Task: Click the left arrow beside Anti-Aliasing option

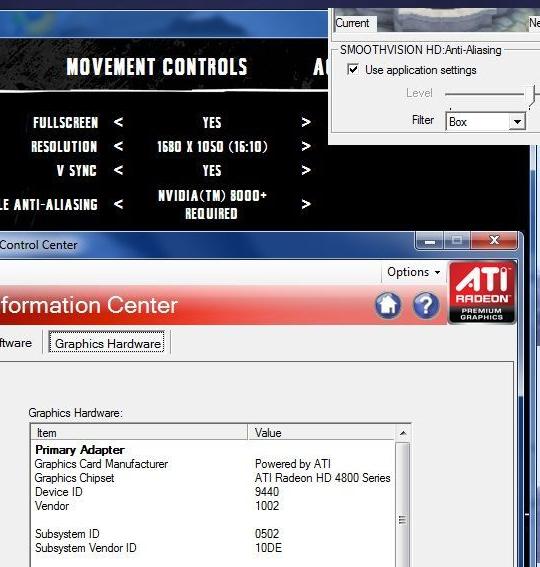Action: 118,204
